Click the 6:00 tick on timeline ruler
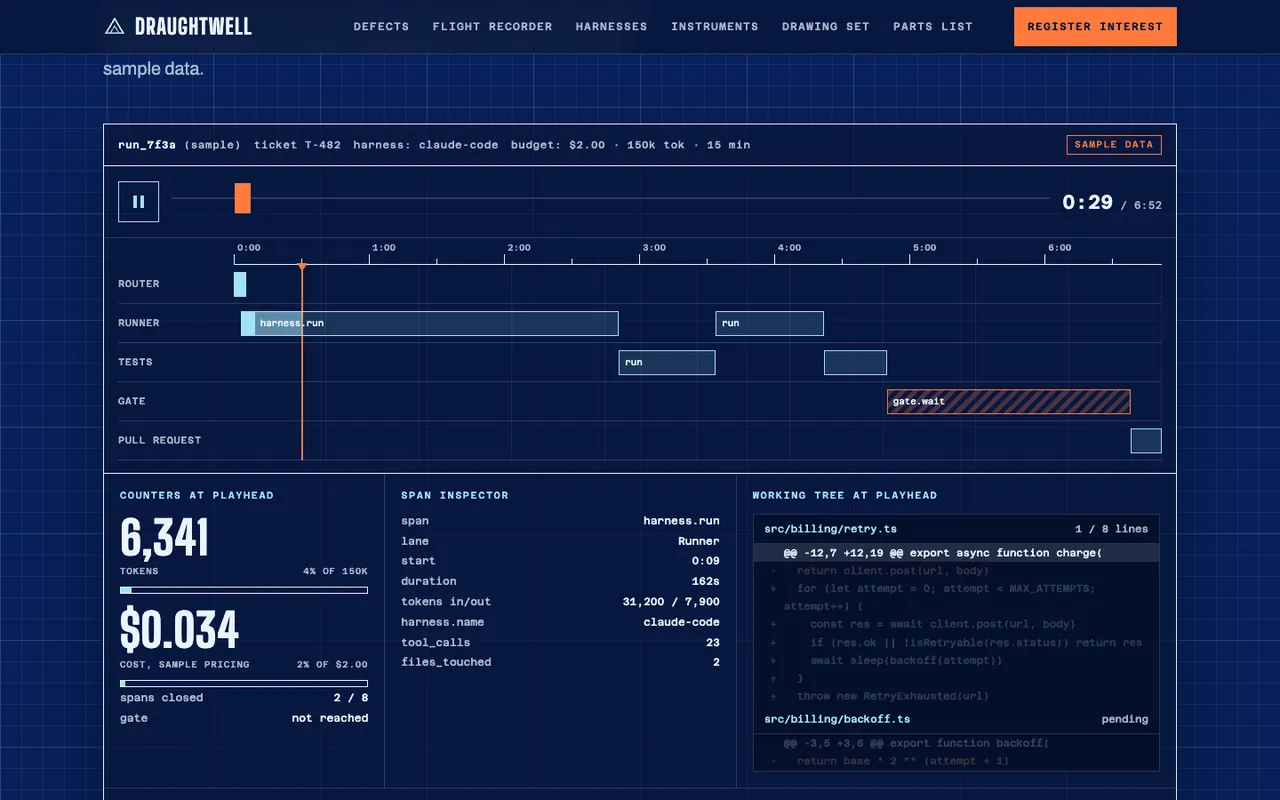 (x=1059, y=248)
